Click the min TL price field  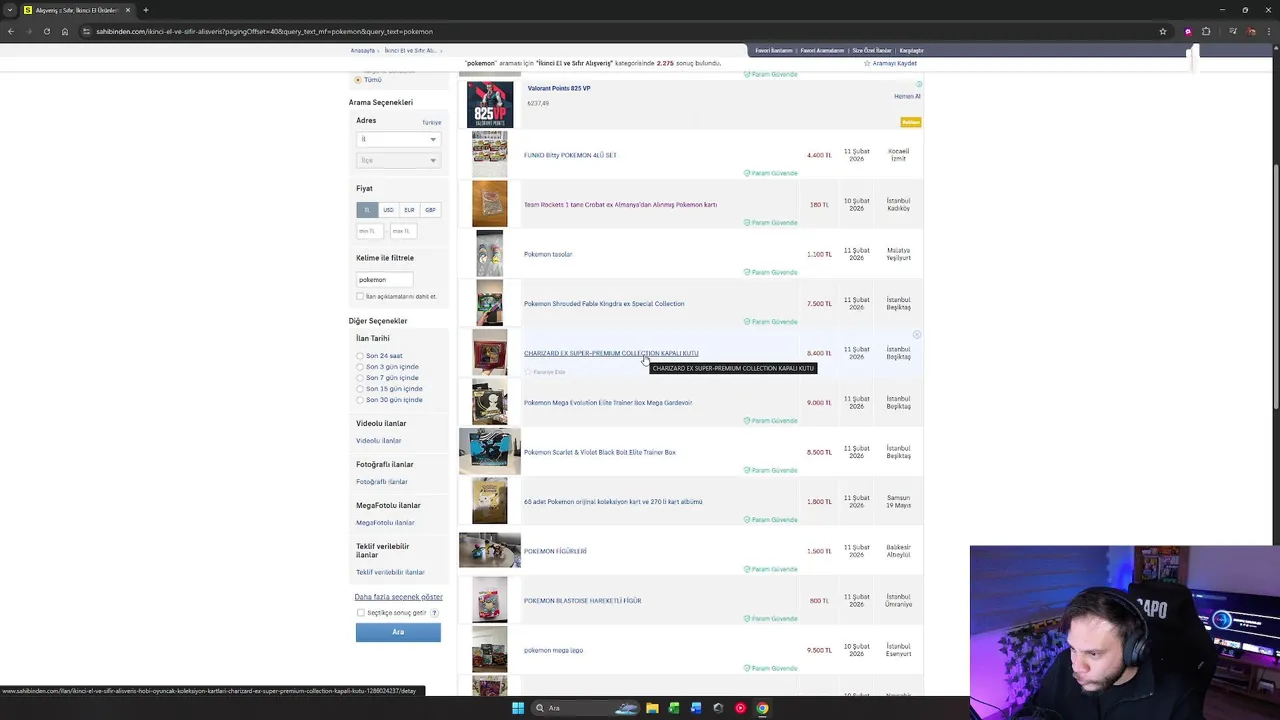371,231
